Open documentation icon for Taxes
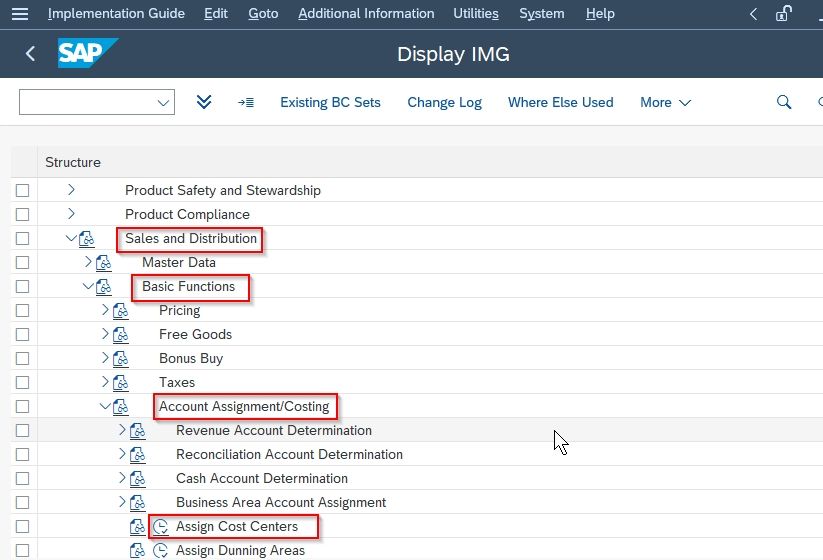823x560 pixels. point(121,383)
